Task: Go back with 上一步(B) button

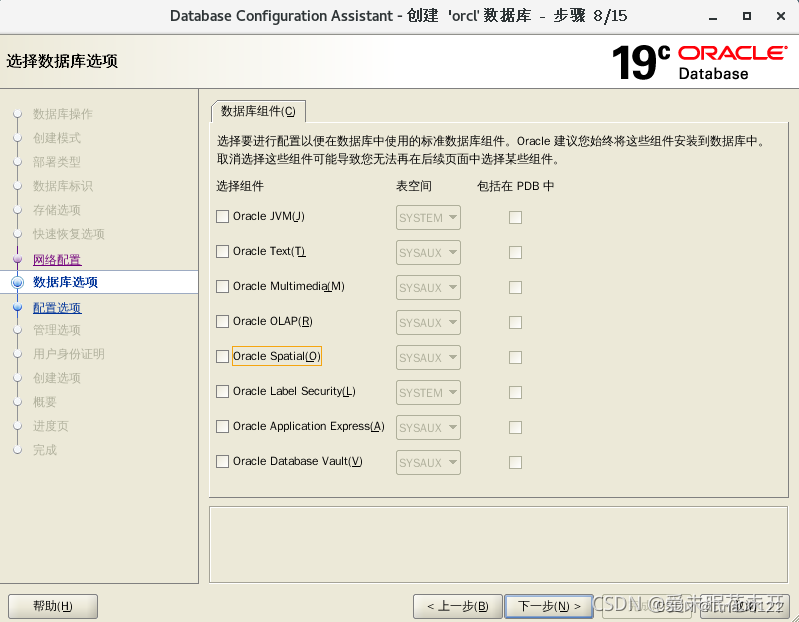Action: (458, 606)
